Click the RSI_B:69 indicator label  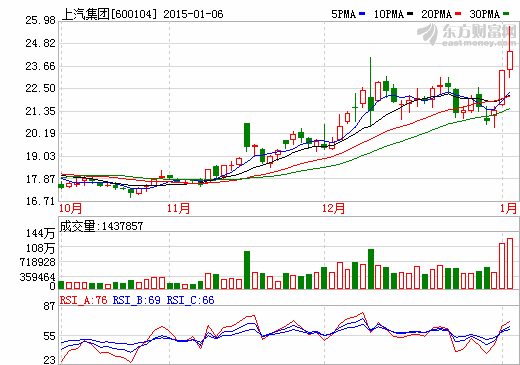click(136, 300)
